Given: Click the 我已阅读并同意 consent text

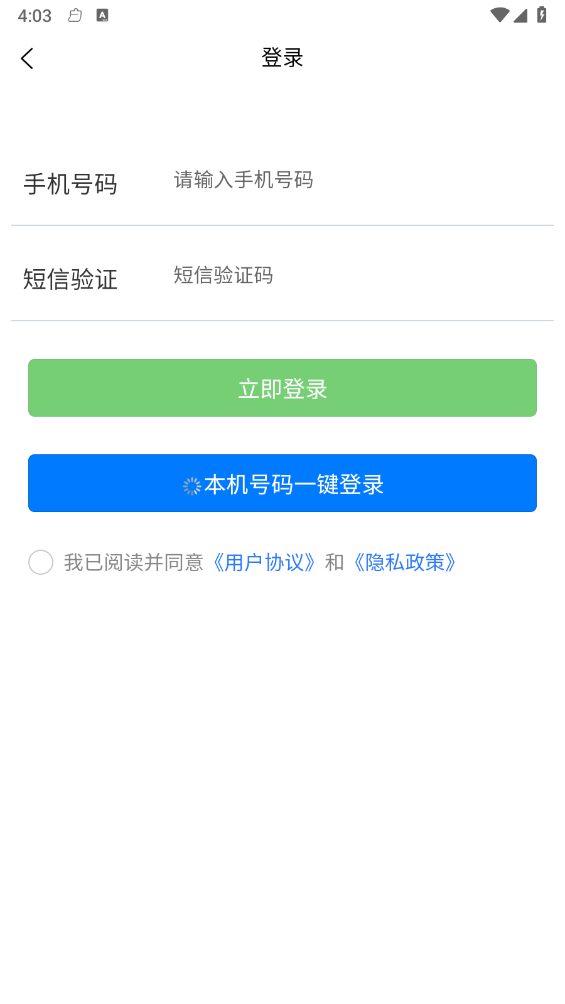Looking at the screenshot, I should point(133,563).
